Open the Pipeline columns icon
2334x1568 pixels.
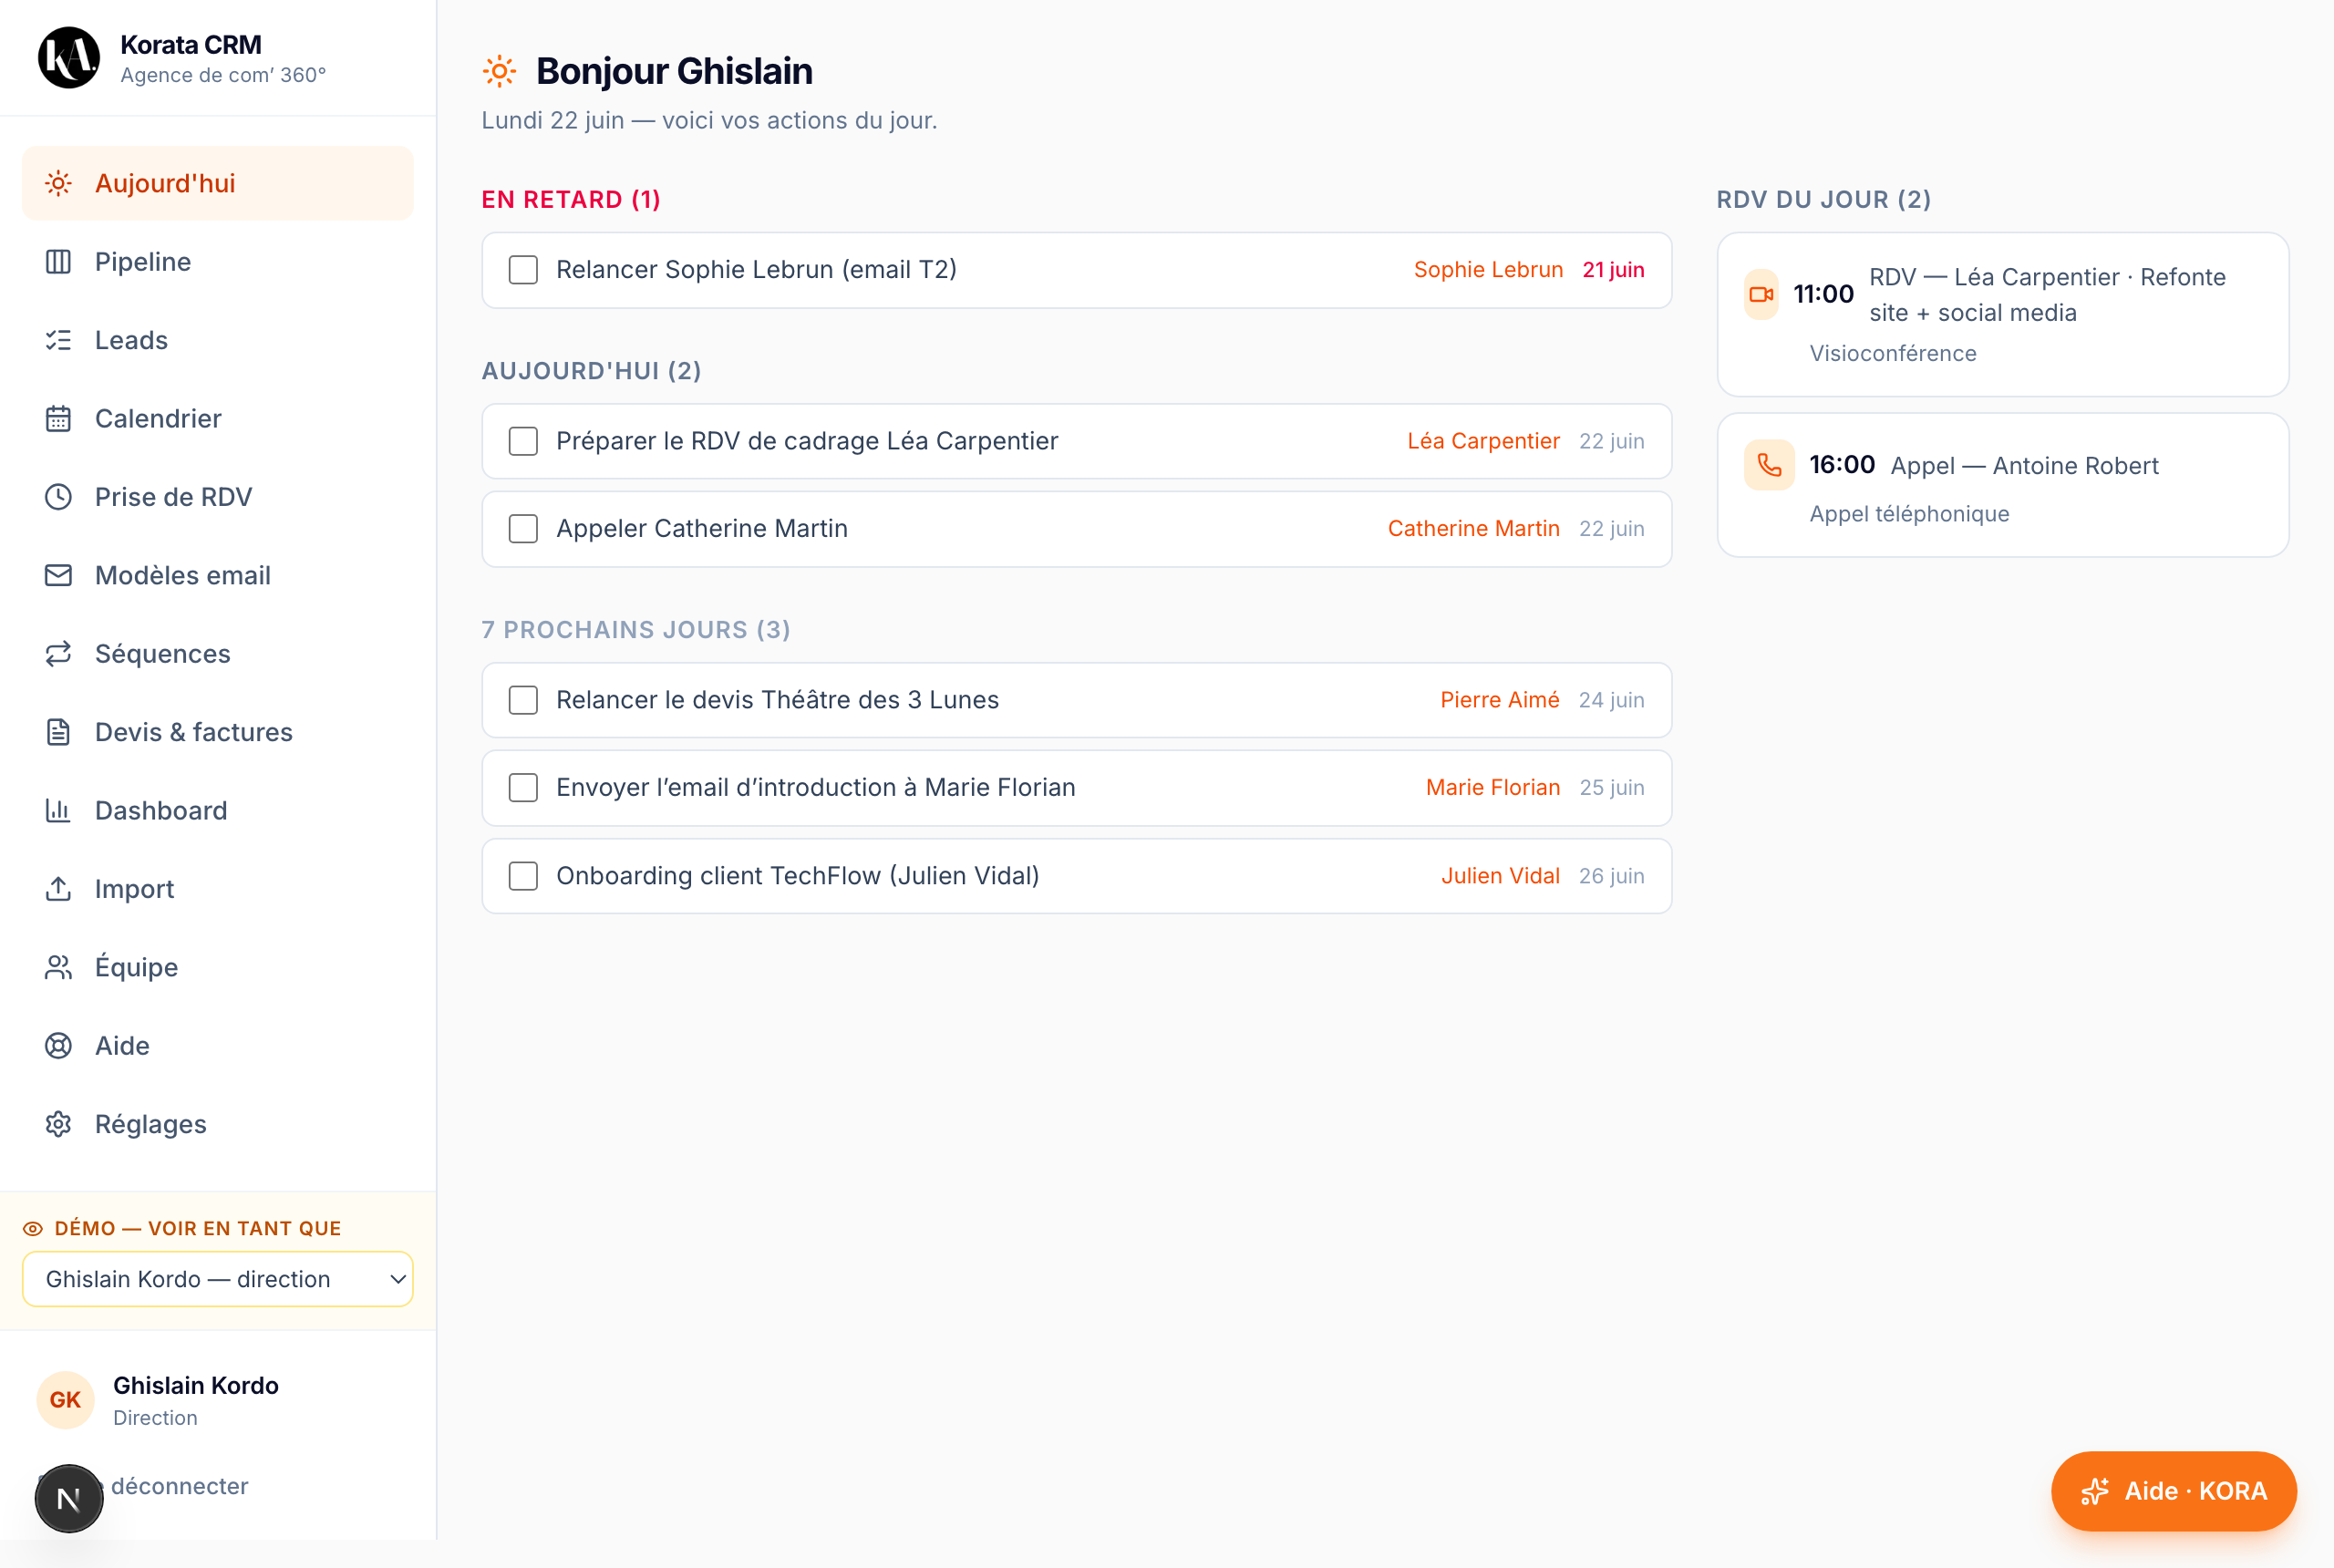point(58,262)
